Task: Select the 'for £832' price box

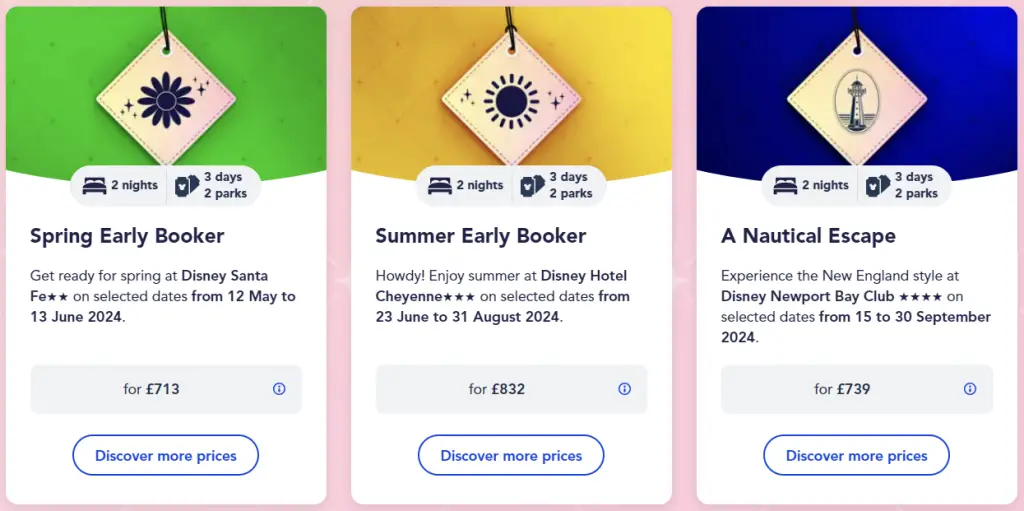Action: coord(511,389)
